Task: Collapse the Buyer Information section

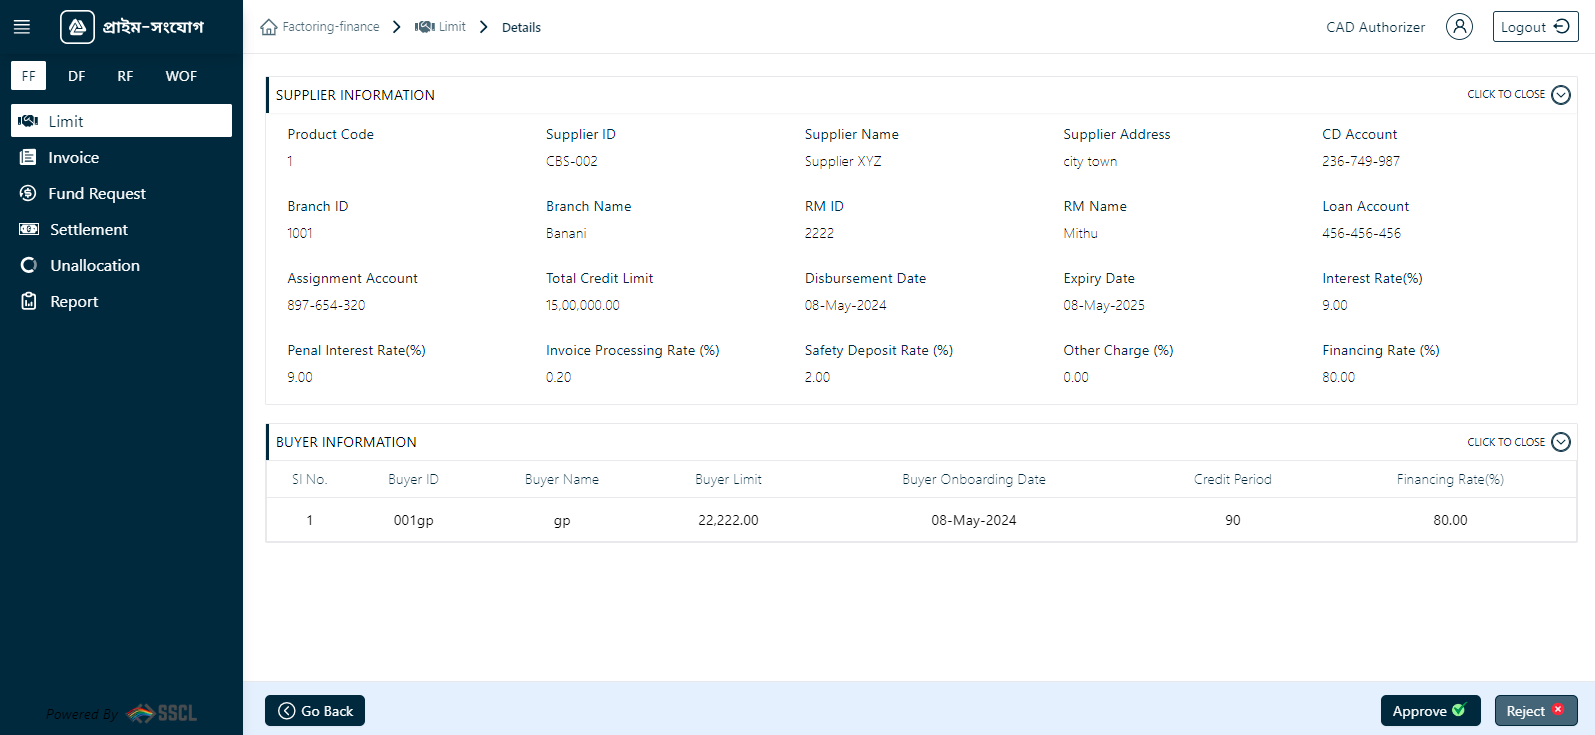Action: tap(1518, 442)
